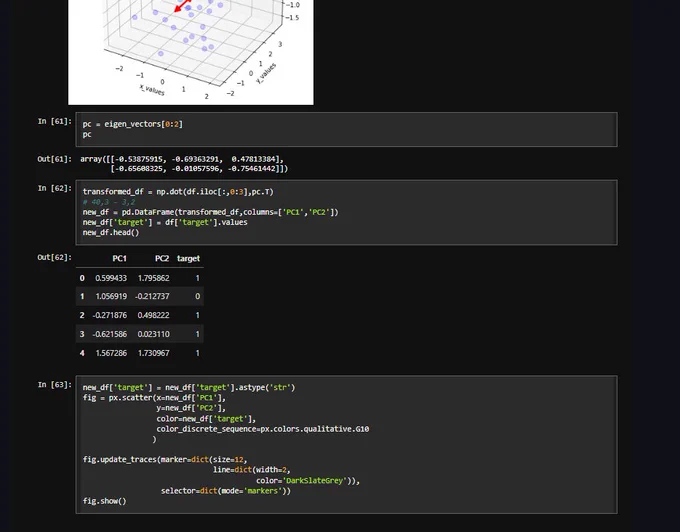Click the 'fig.show()' code line

[x=105, y=501]
